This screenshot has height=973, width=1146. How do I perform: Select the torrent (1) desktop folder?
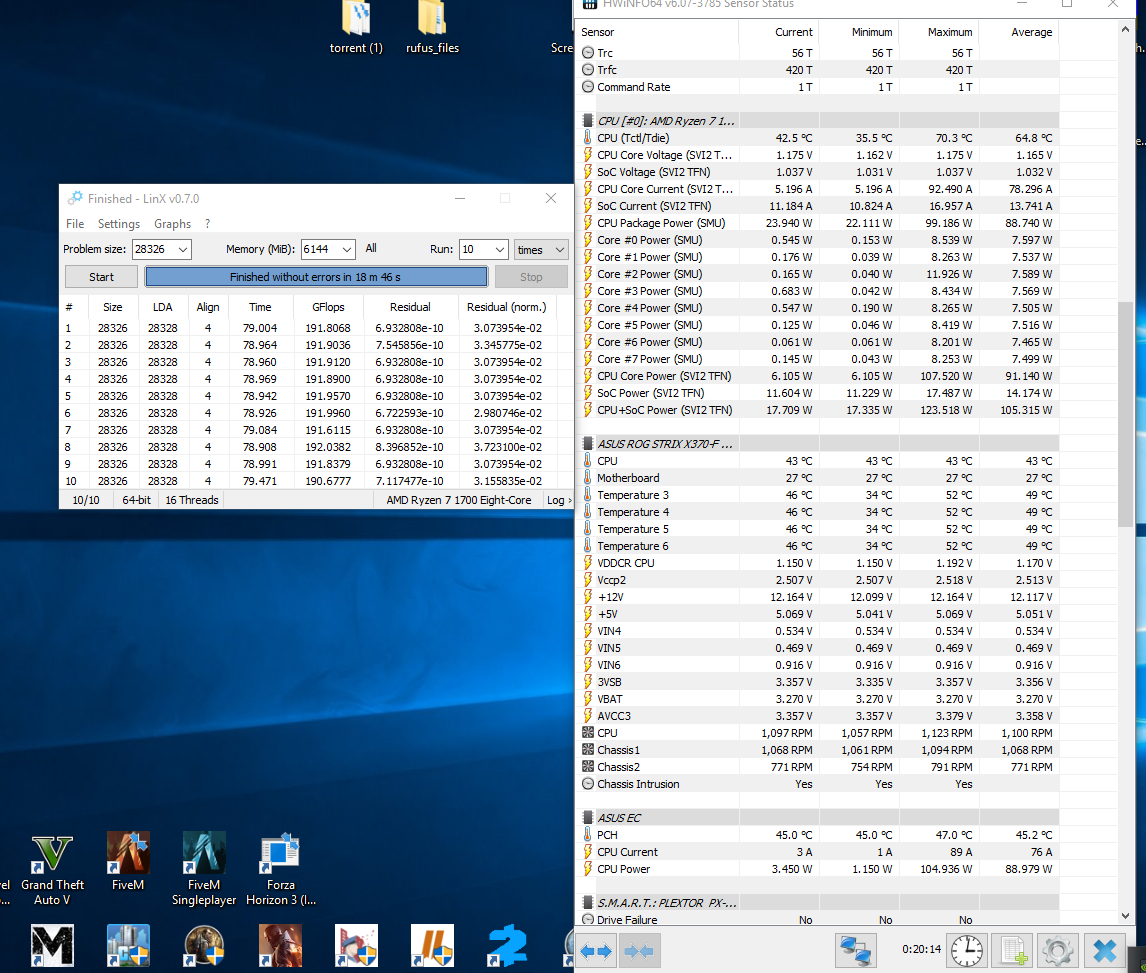(x=356, y=28)
